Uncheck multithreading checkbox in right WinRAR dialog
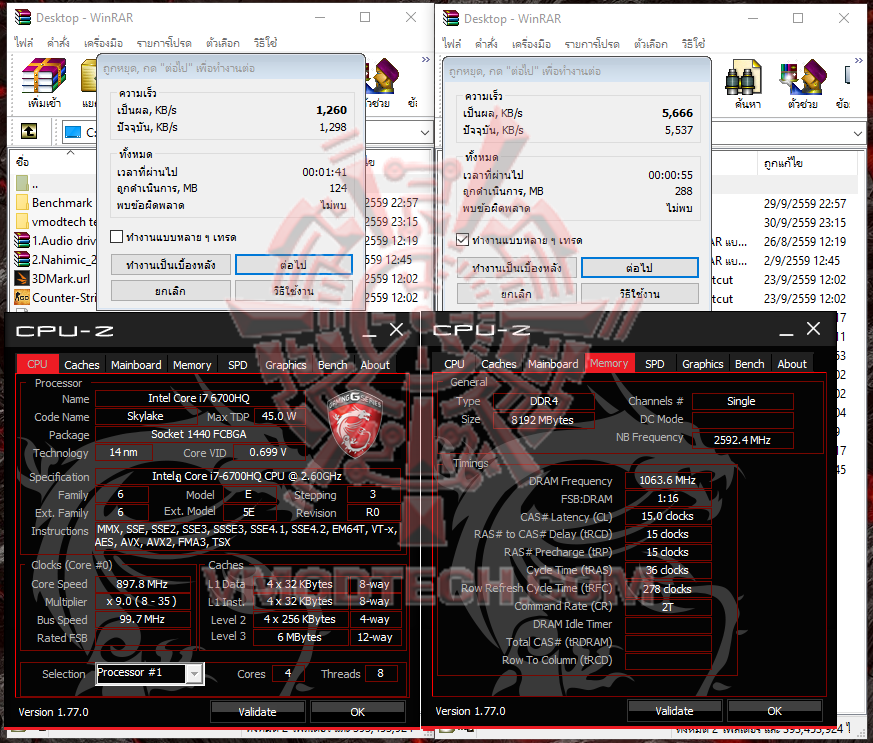Image resolution: width=873 pixels, height=743 pixels. (x=462, y=240)
